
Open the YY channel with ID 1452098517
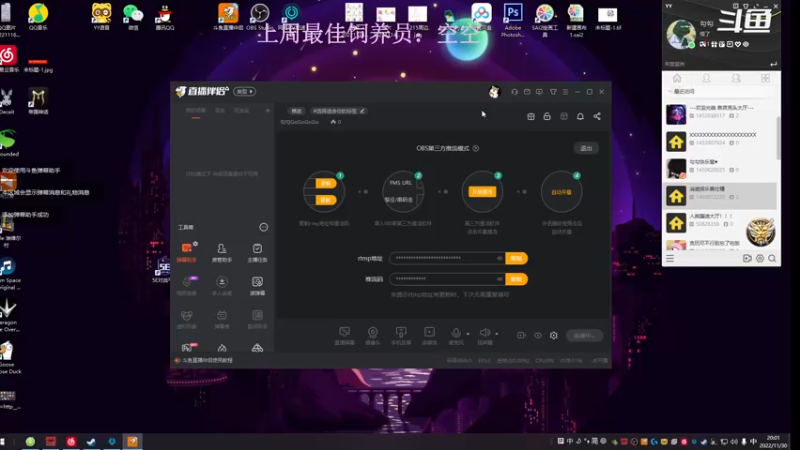pos(720,114)
